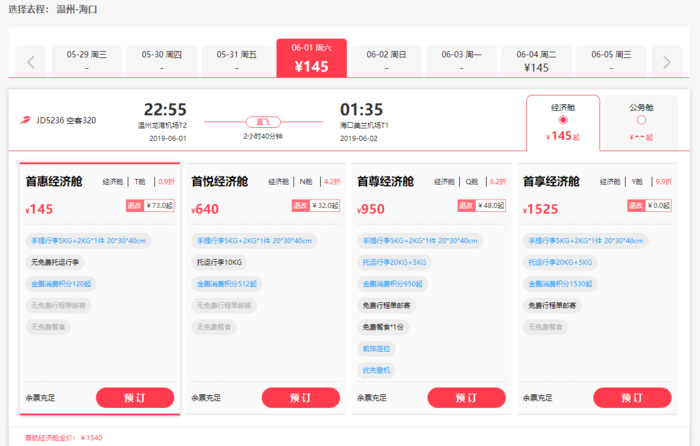
Task: Go to later dates with right arrow
Action: [x=667, y=62]
